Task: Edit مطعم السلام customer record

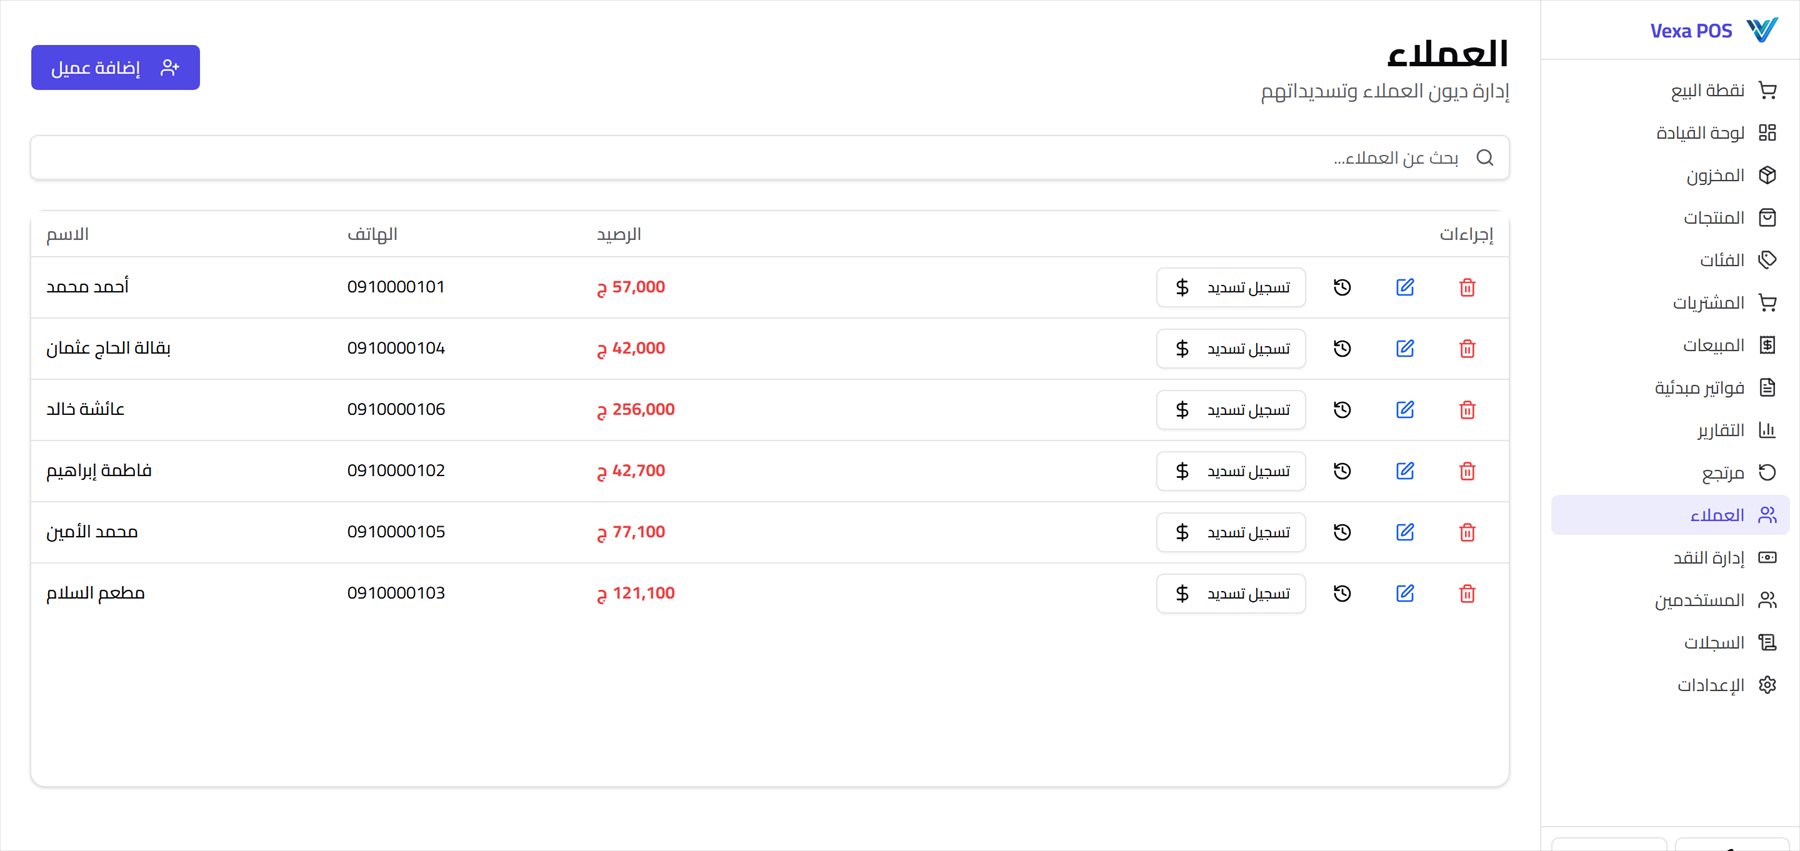Action: click(1405, 594)
